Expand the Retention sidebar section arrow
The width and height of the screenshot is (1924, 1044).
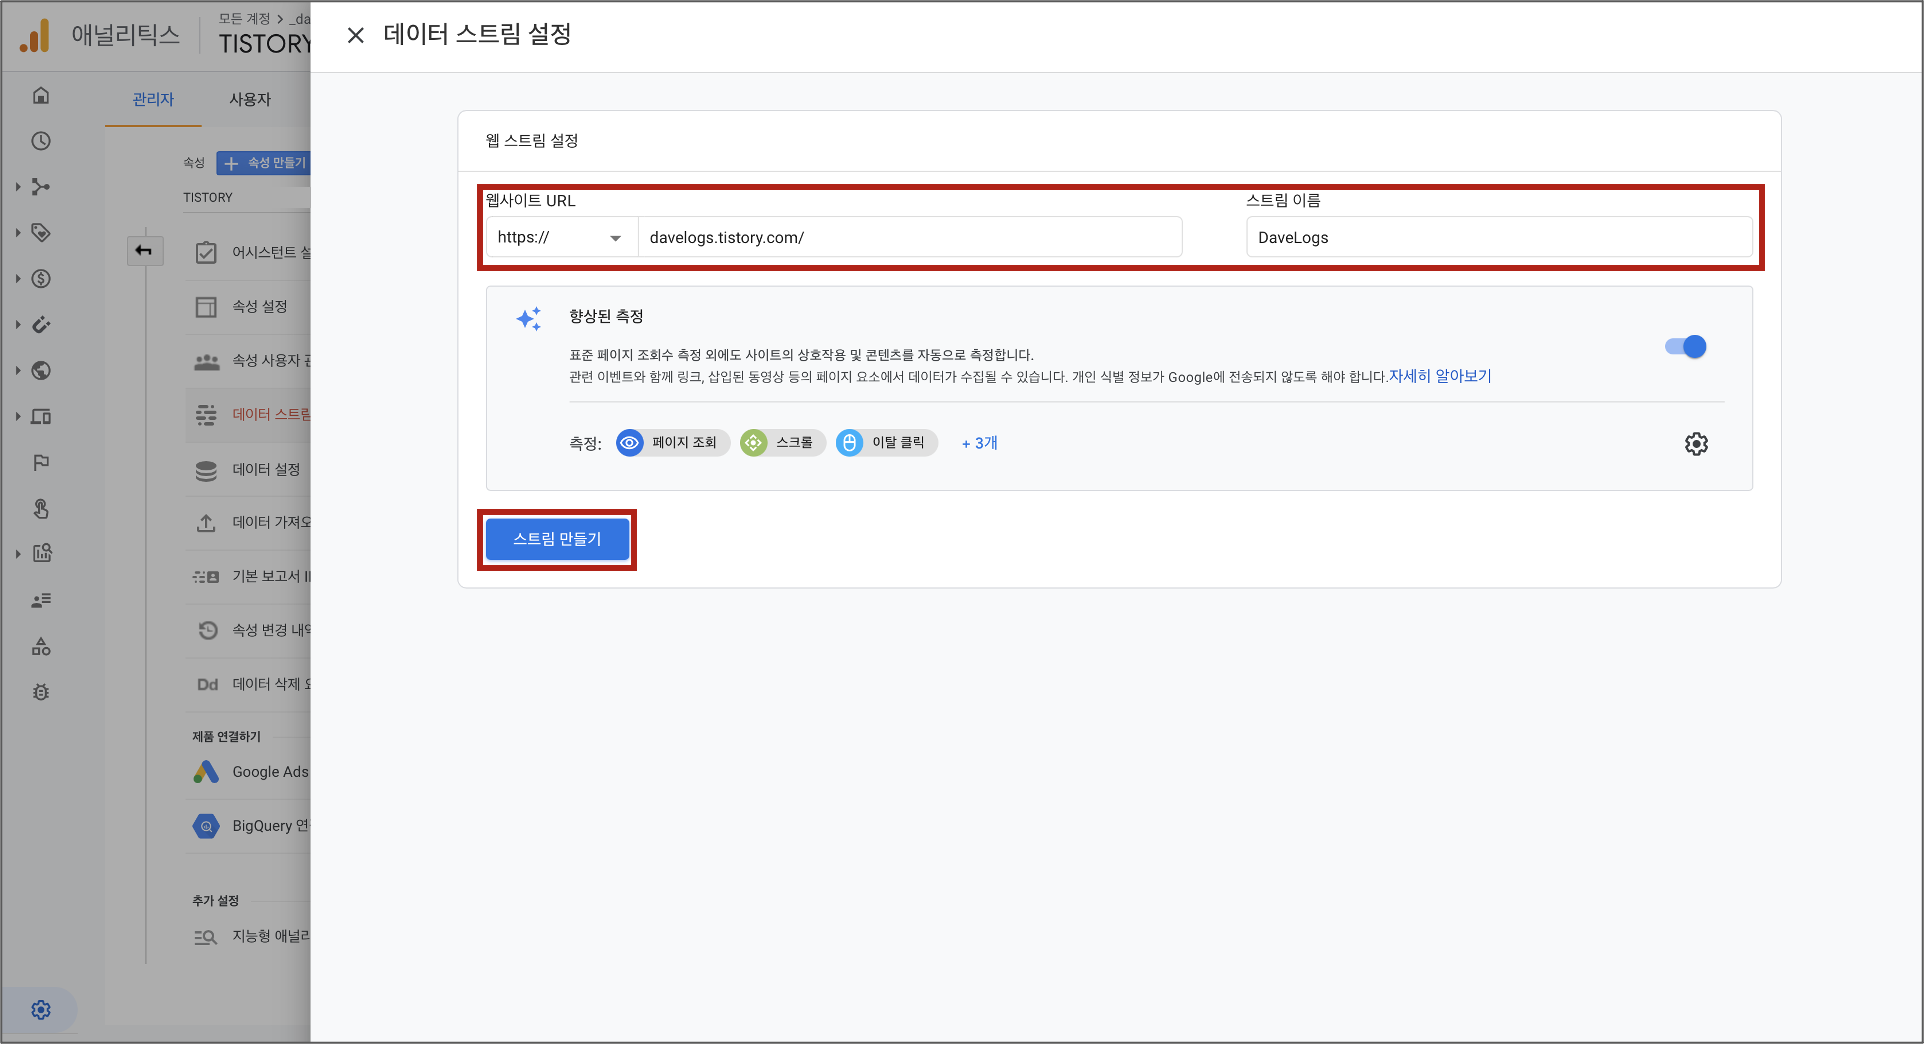click(18, 324)
